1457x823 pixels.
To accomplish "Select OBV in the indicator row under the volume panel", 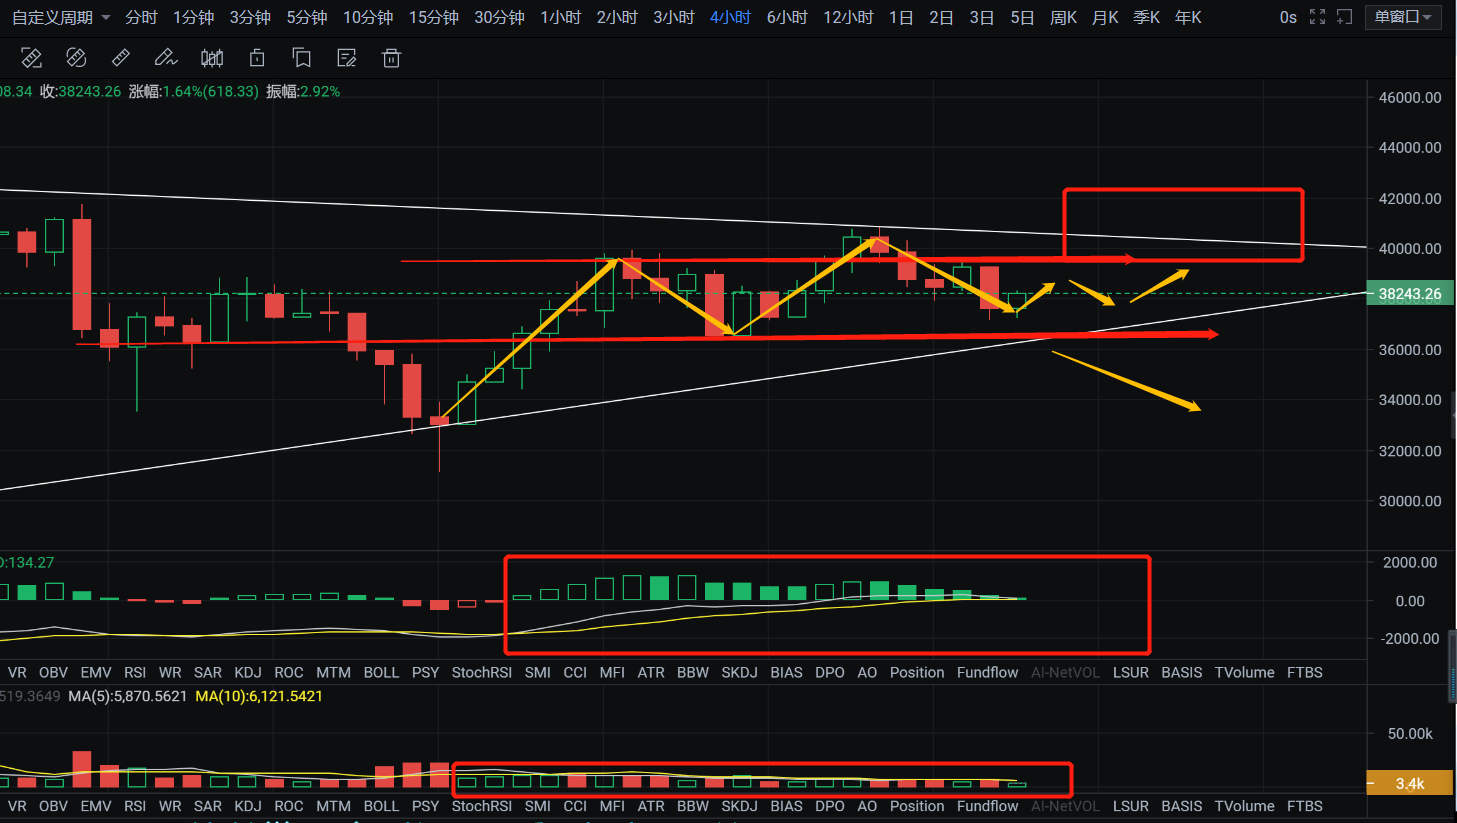I will coord(53,806).
